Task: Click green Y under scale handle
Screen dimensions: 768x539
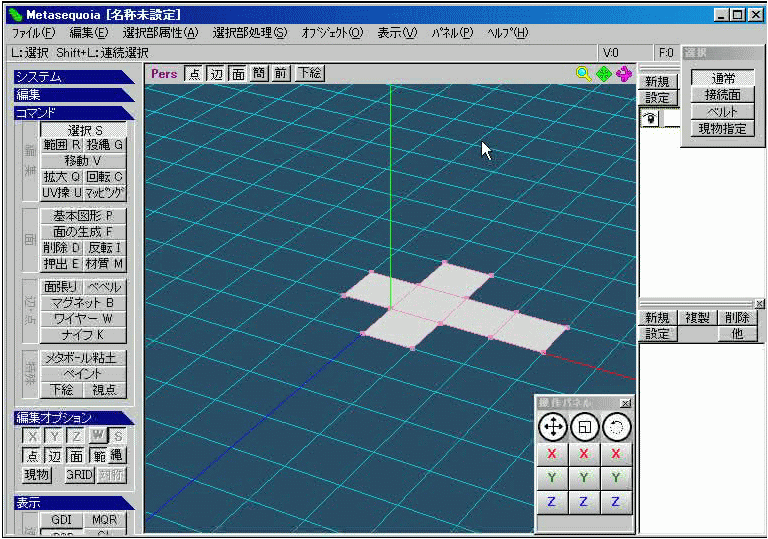Action: [584, 478]
